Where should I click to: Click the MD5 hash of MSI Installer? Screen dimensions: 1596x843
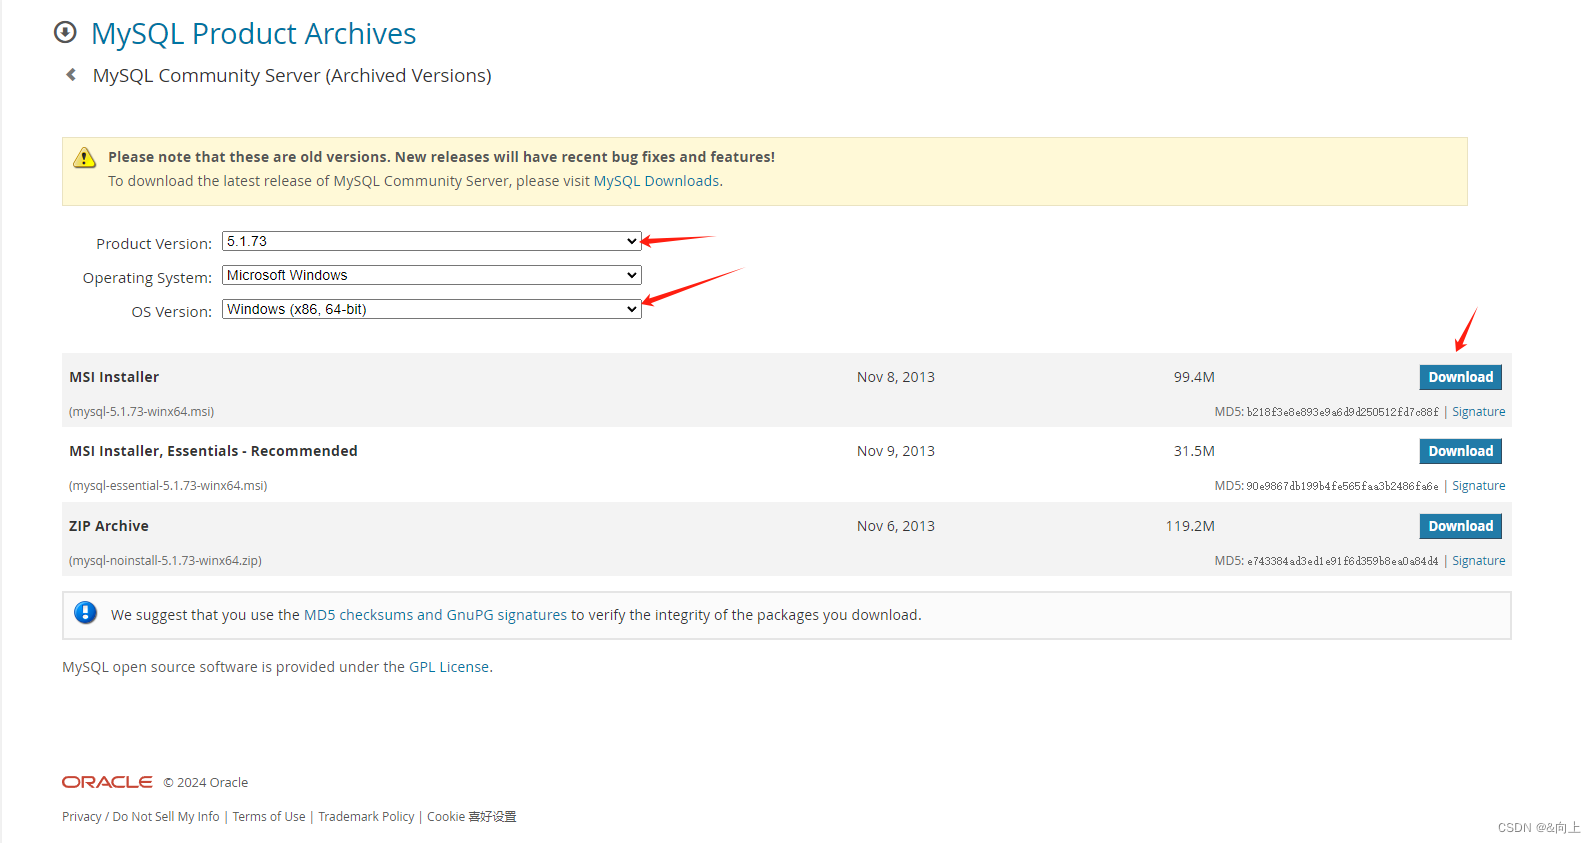pos(1342,412)
